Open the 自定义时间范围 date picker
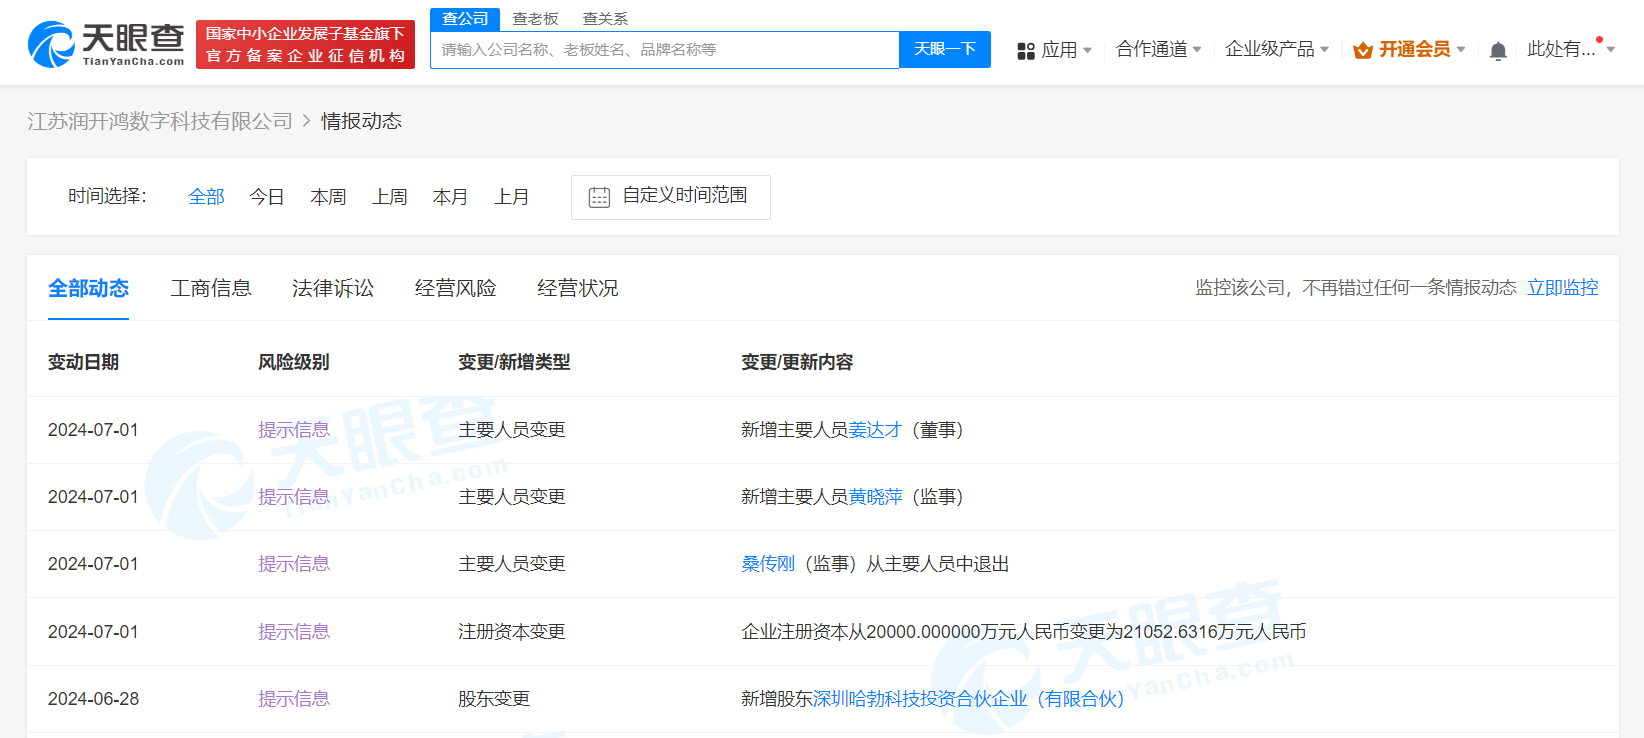The height and width of the screenshot is (738, 1644). click(x=671, y=197)
